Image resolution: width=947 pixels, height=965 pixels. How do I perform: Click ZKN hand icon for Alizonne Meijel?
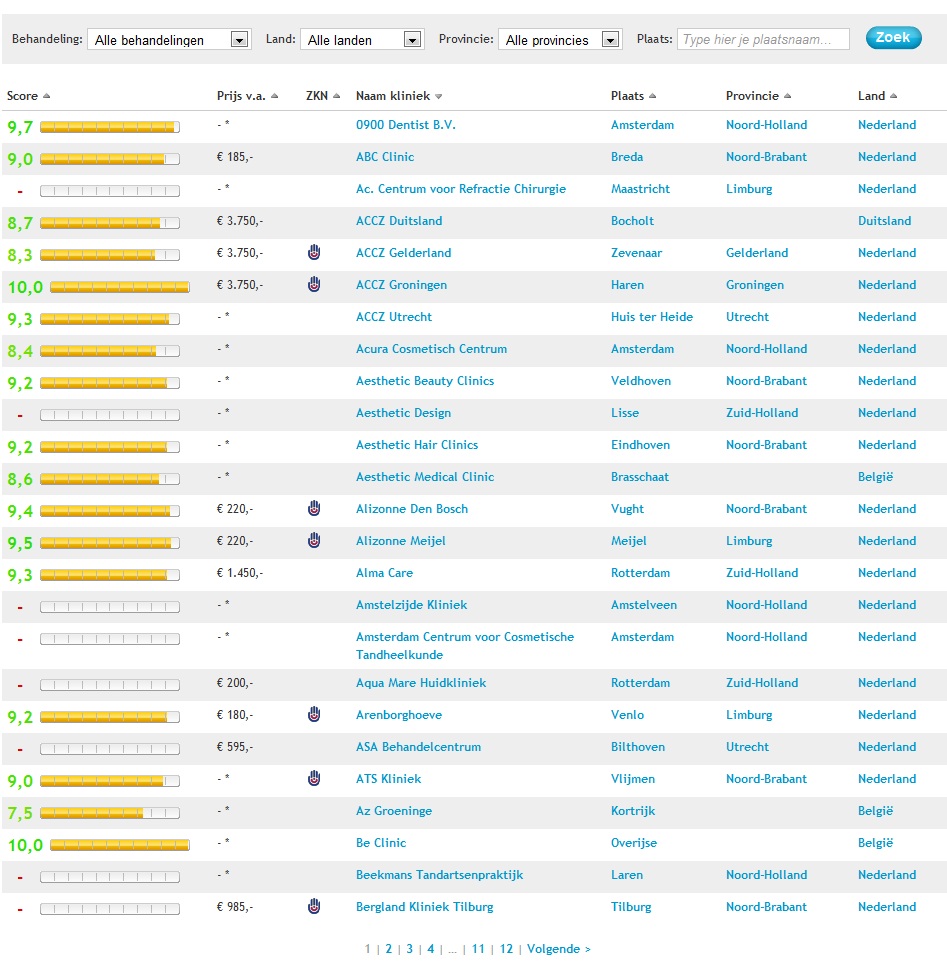click(x=314, y=540)
